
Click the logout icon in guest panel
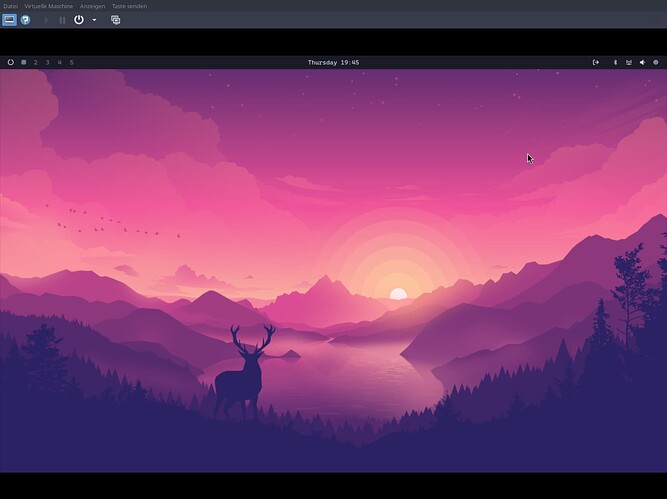[596, 62]
